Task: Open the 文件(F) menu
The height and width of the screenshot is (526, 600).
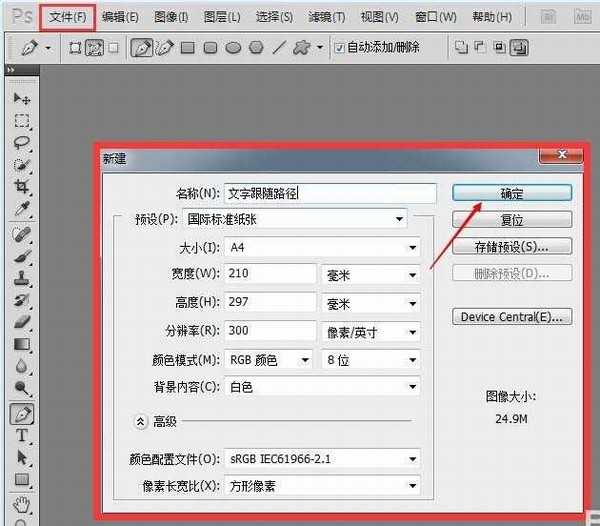Action: pos(69,17)
